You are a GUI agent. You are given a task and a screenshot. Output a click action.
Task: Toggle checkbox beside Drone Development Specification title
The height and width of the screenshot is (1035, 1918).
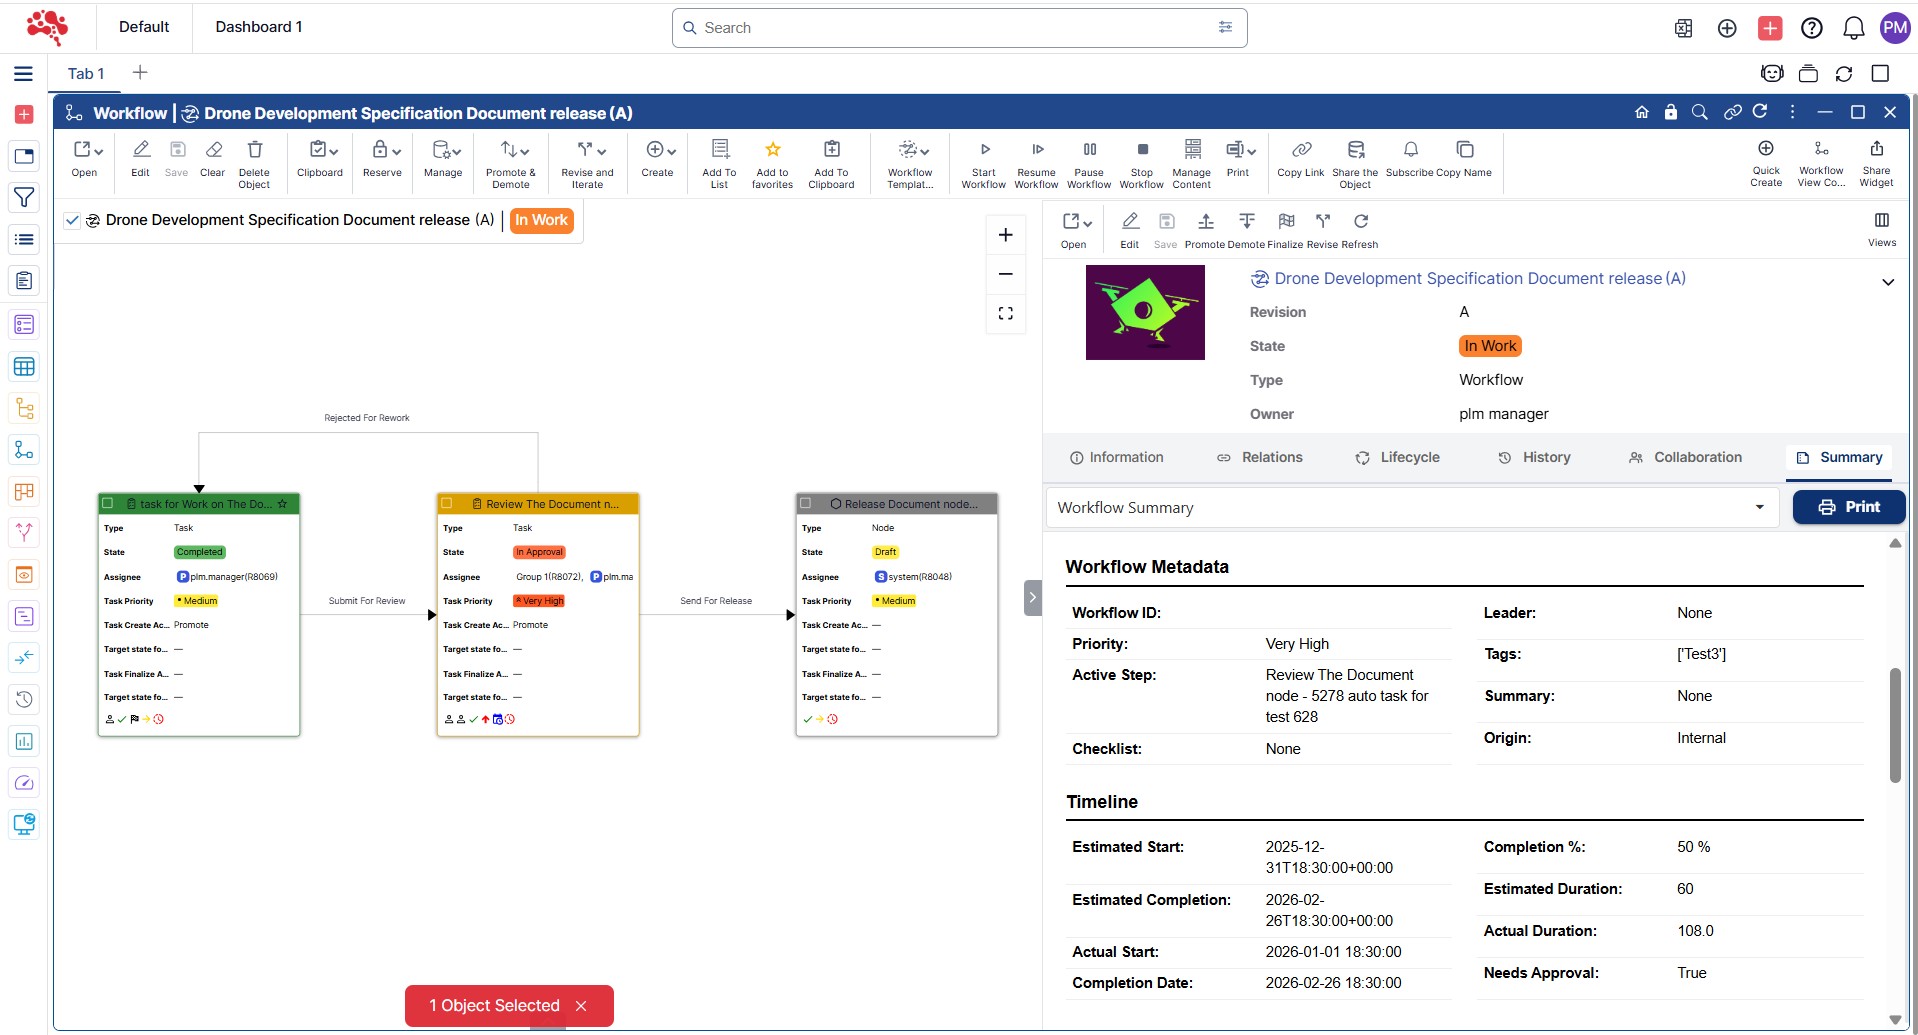(x=72, y=220)
